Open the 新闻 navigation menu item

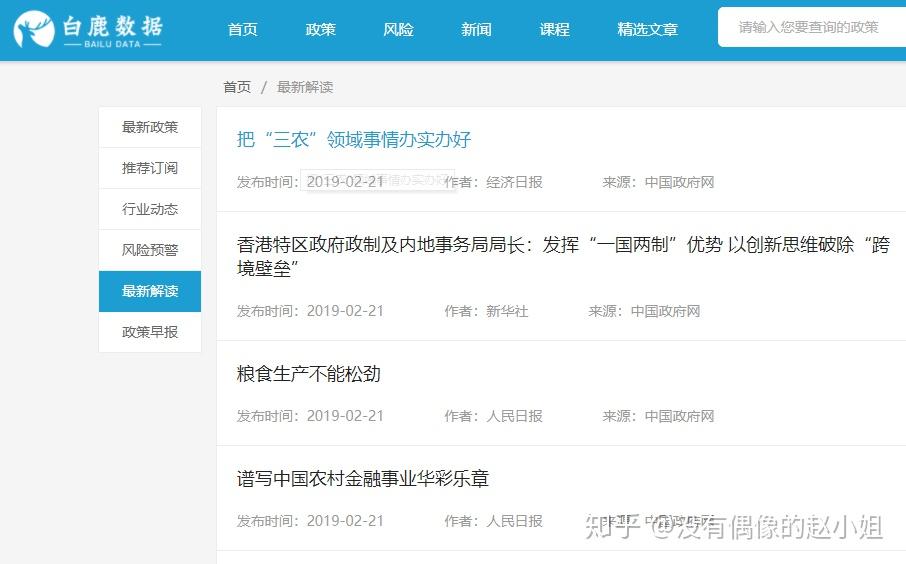[477, 29]
